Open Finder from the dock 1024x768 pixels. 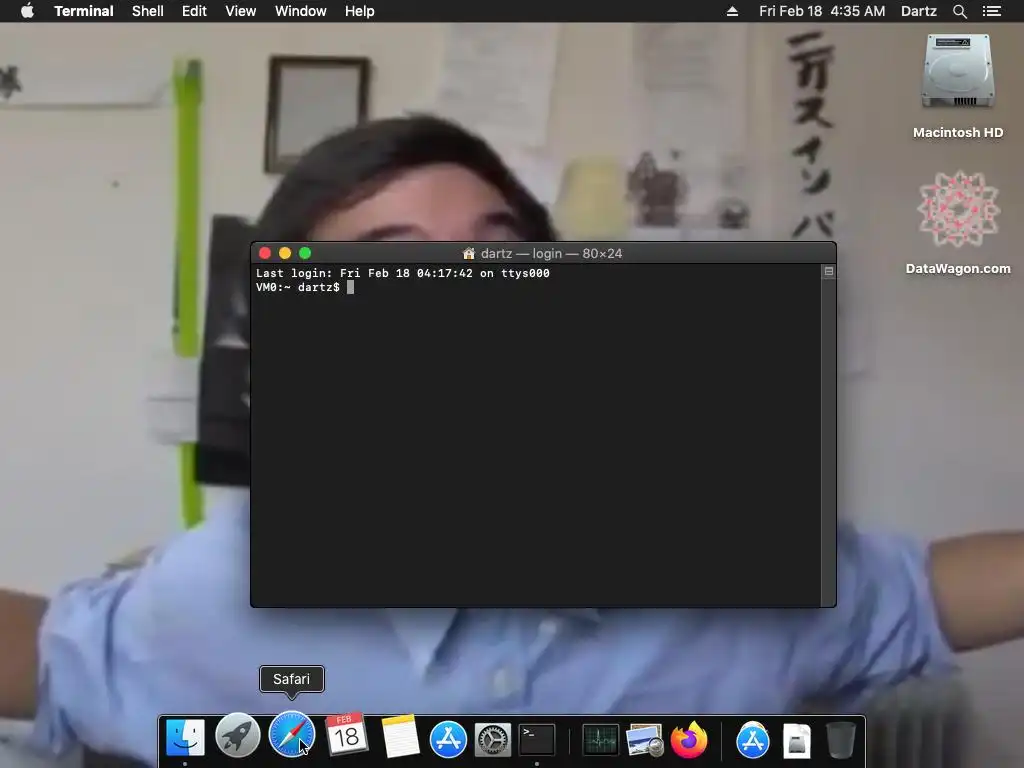point(185,739)
